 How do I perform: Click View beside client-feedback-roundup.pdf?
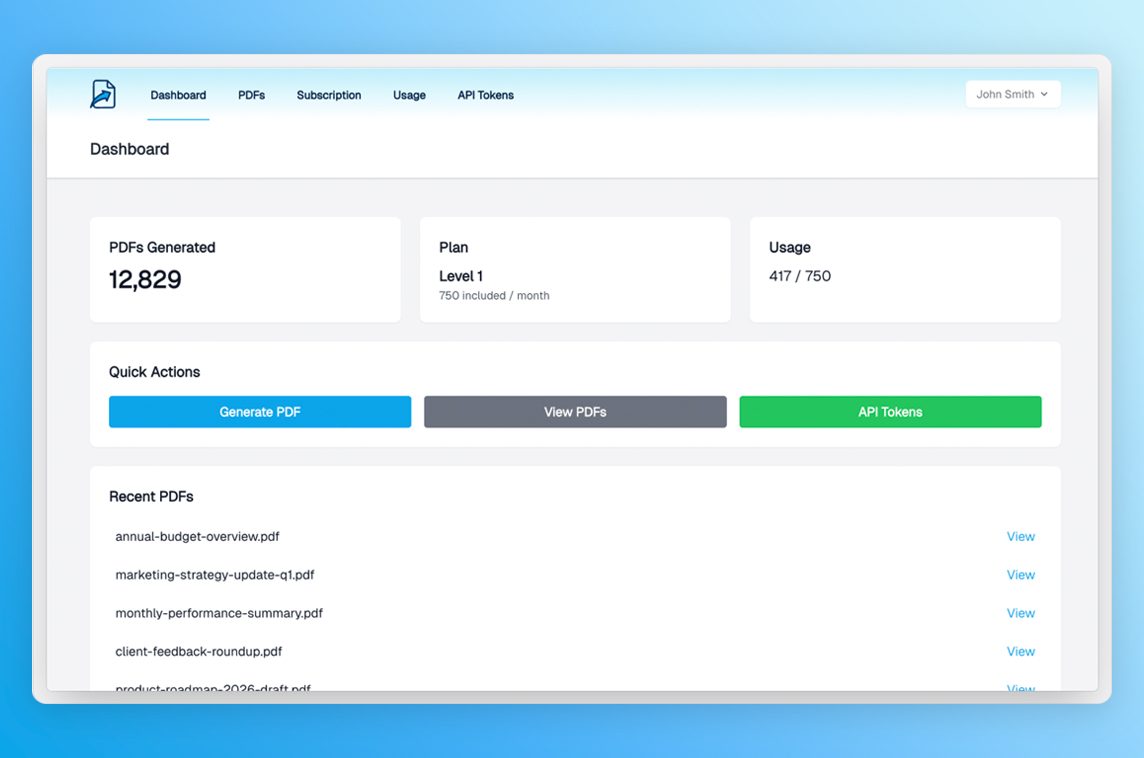1020,651
